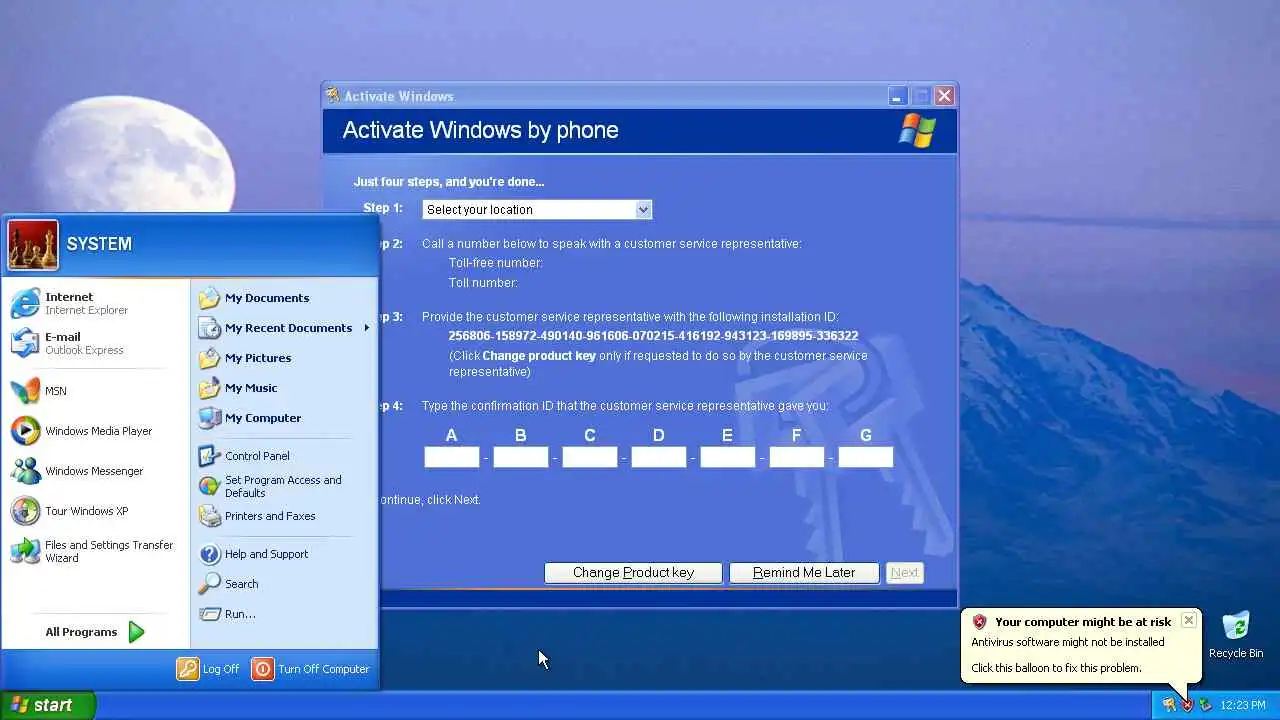Click the Start button on taskbar
This screenshot has height=720, width=1280.
coord(48,705)
